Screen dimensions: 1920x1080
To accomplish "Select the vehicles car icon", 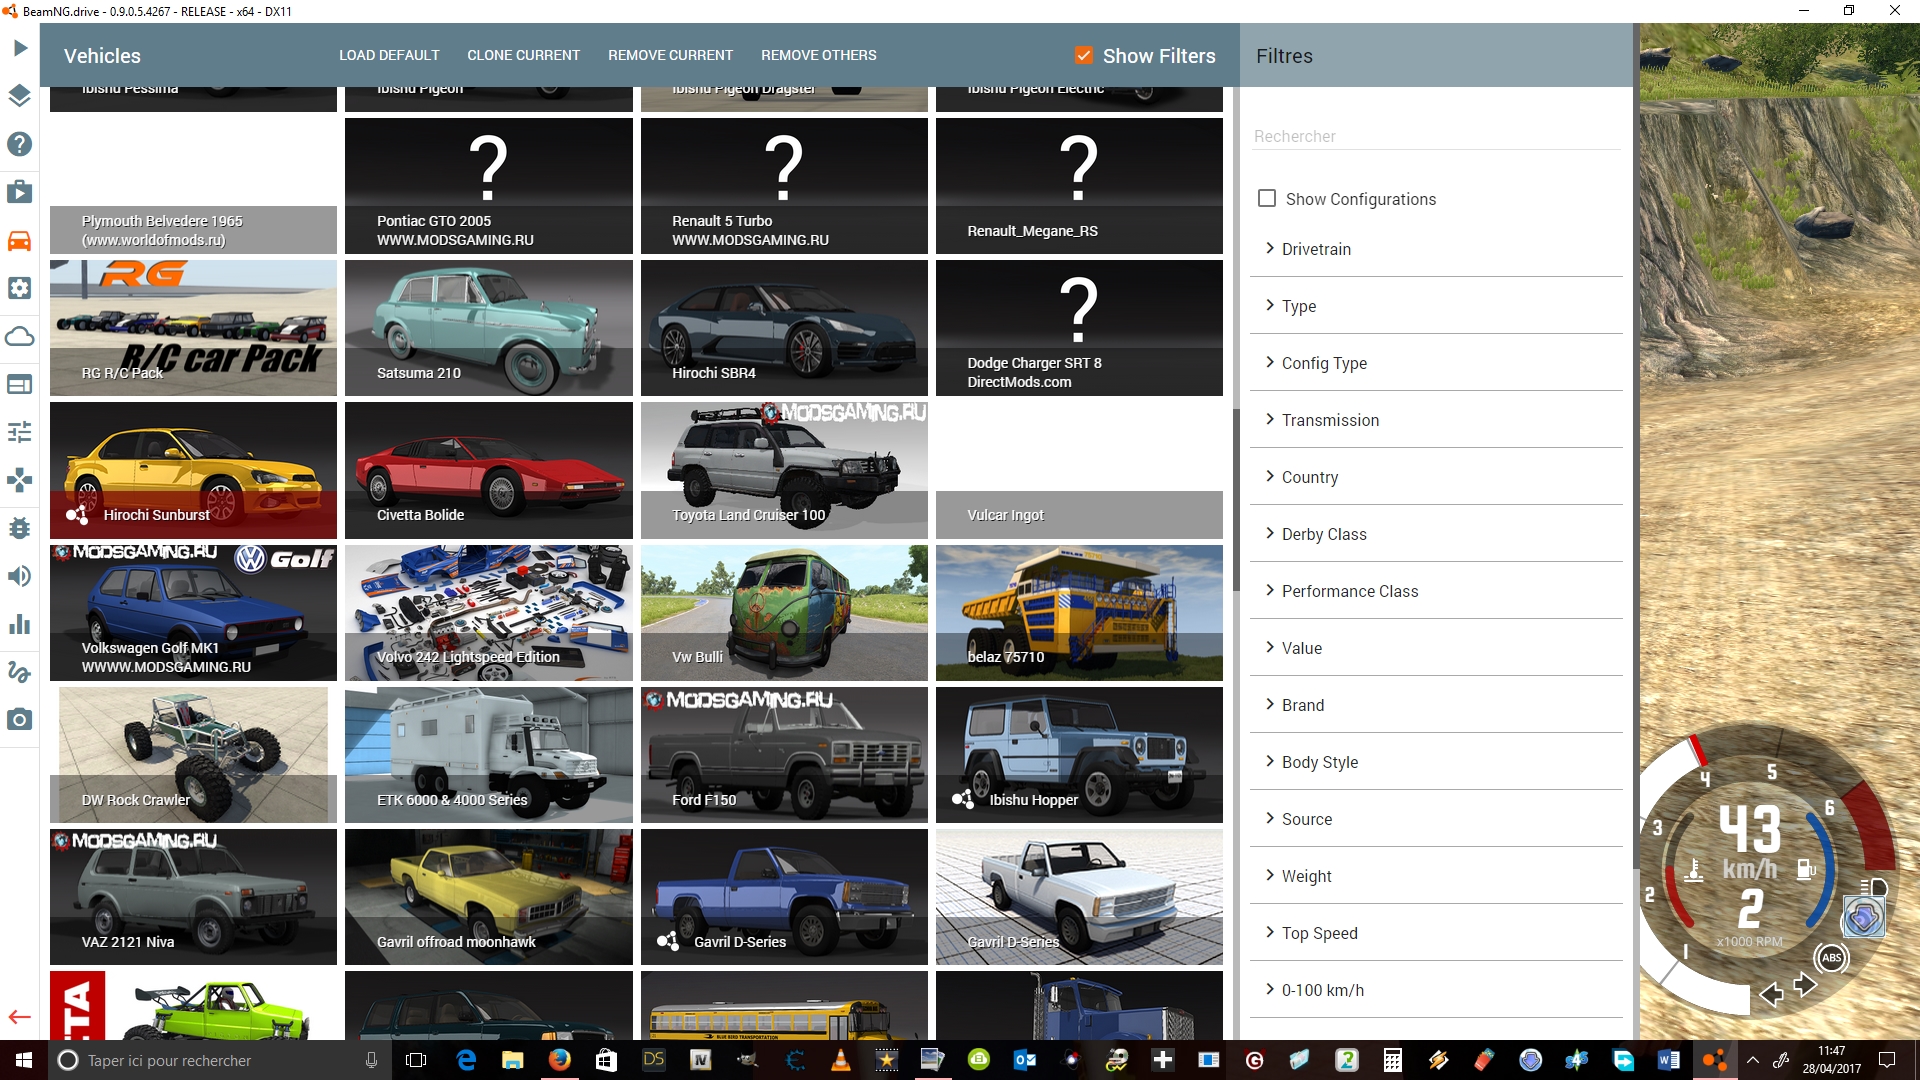I will [20, 240].
